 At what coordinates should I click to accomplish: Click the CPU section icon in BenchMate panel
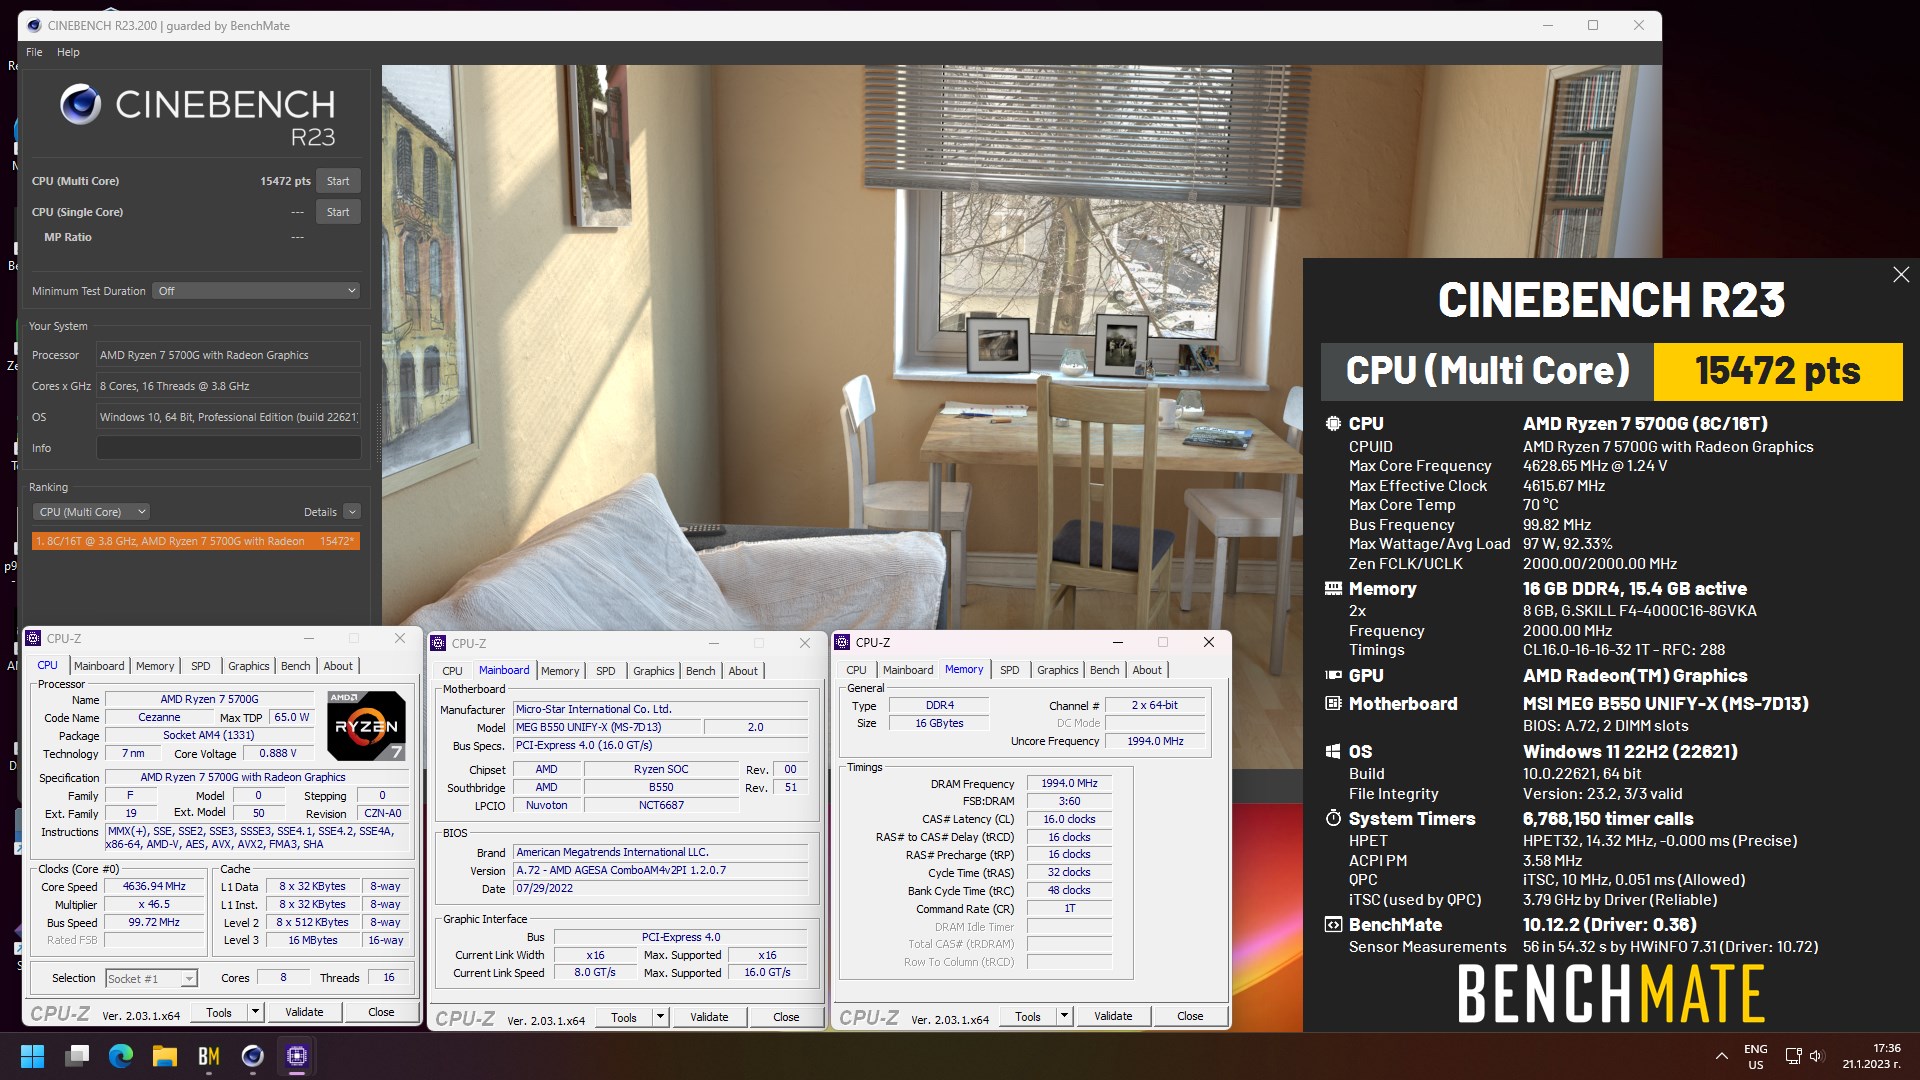pyautogui.click(x=1333, y=424)
